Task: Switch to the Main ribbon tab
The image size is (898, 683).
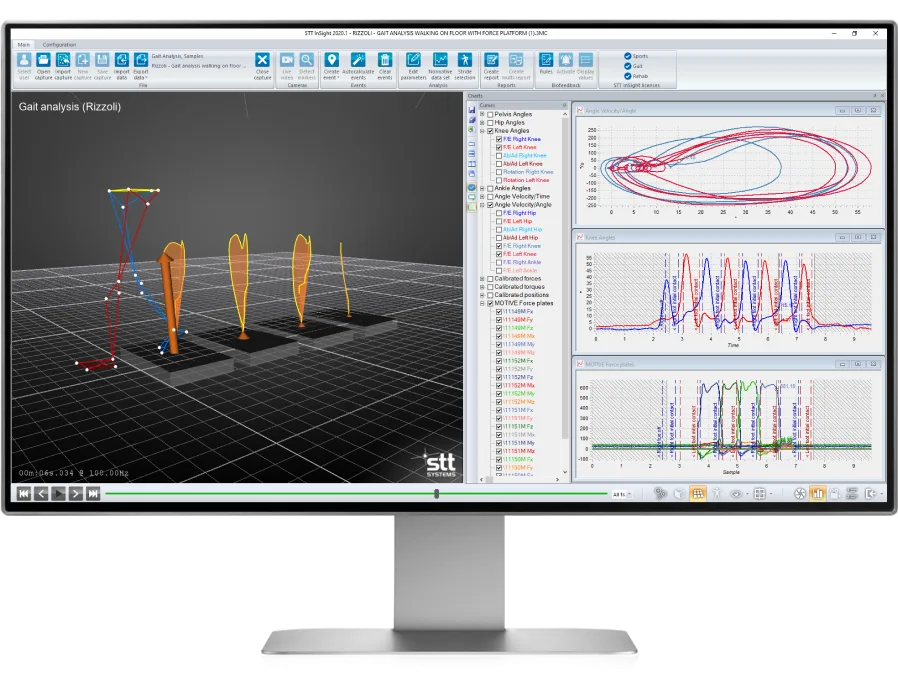Action: click(x=23, y=44)
